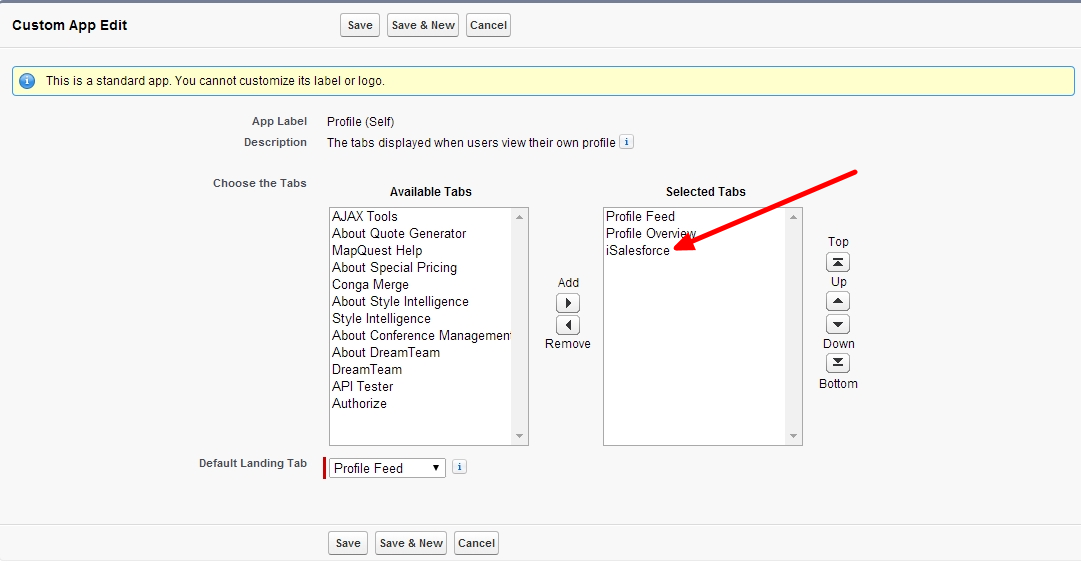Select About Quote Generator in Available Tabs

(x=421, y=234)
